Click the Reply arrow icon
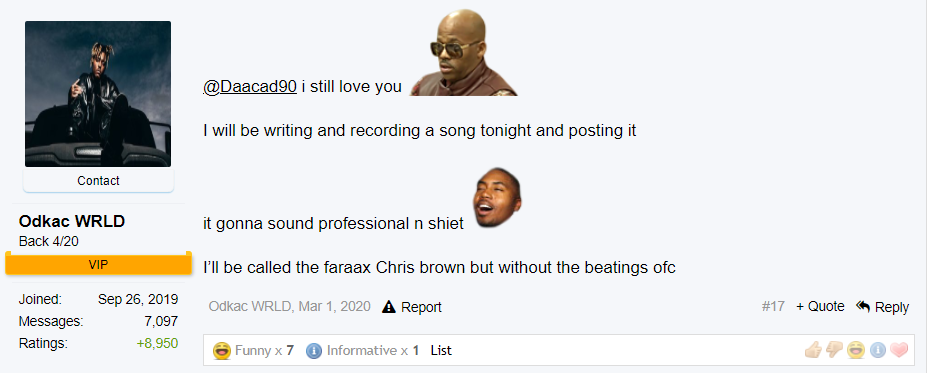 pos(863,306)
